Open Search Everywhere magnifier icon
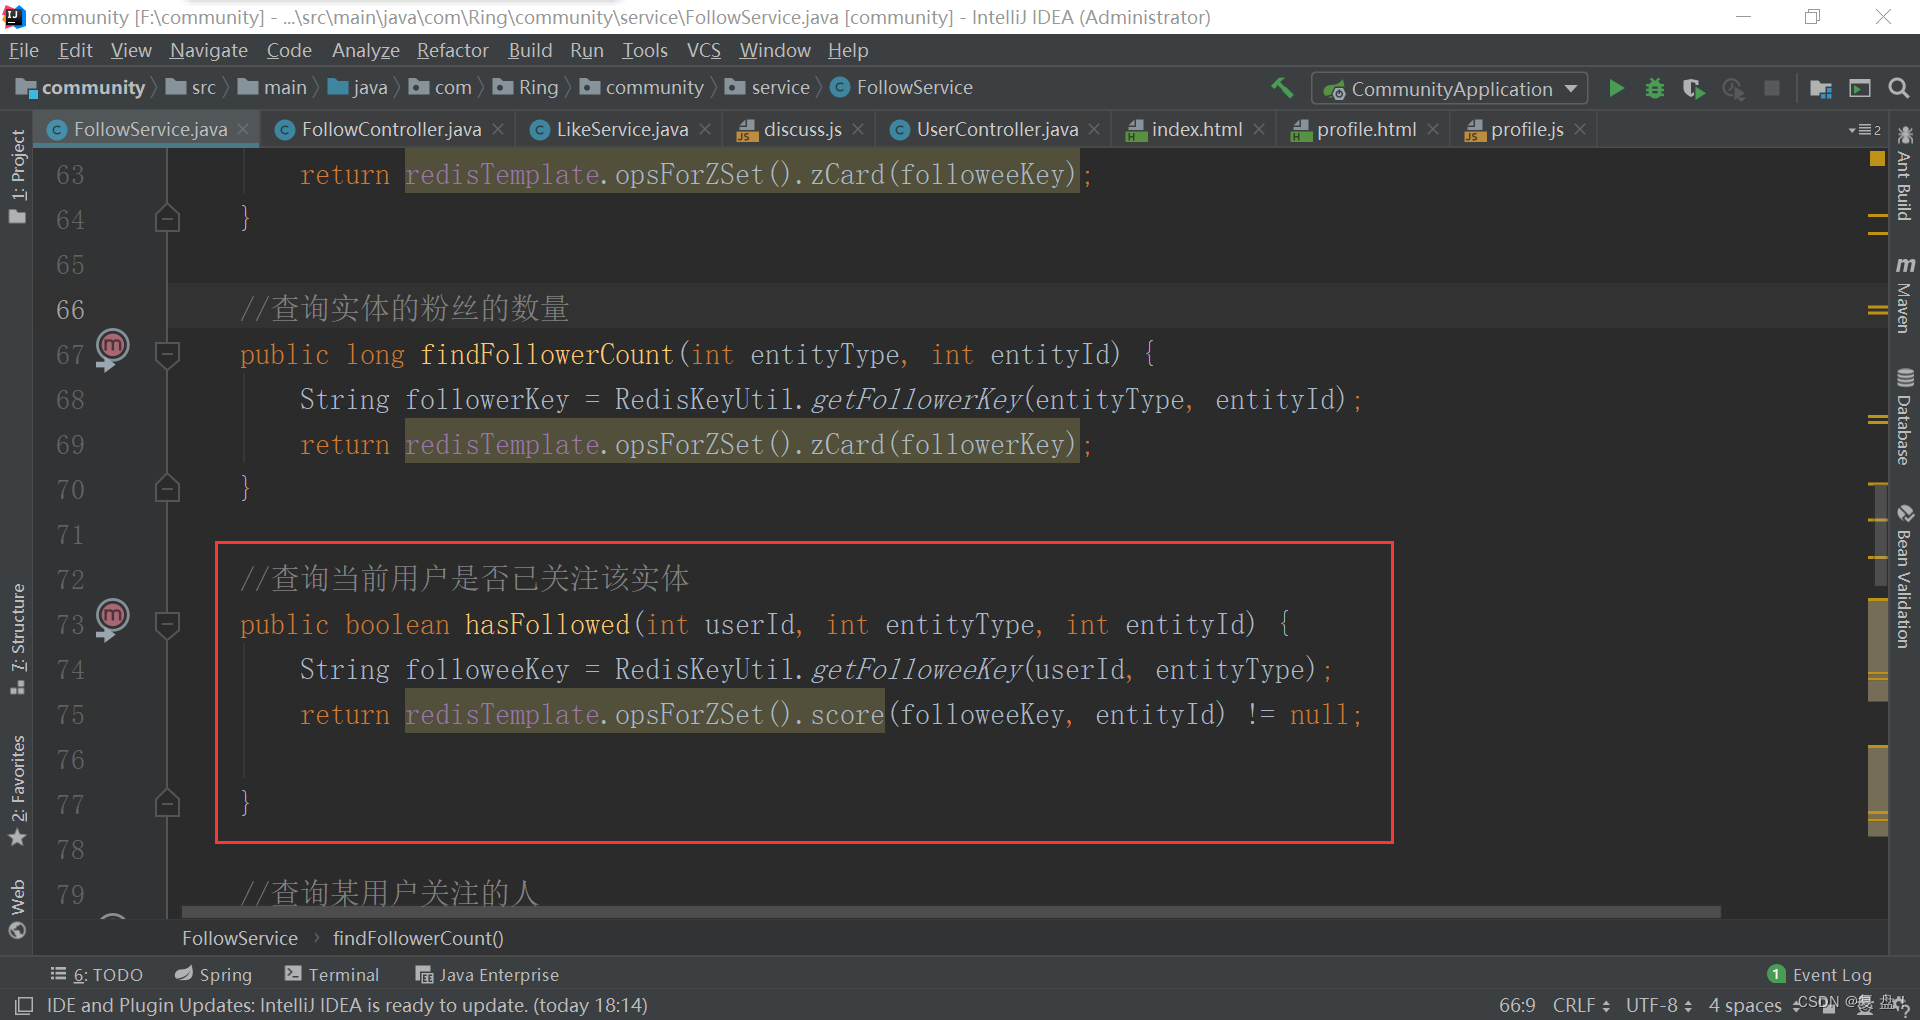This screenshot has height=1020, width=1920. (1898, 88)
